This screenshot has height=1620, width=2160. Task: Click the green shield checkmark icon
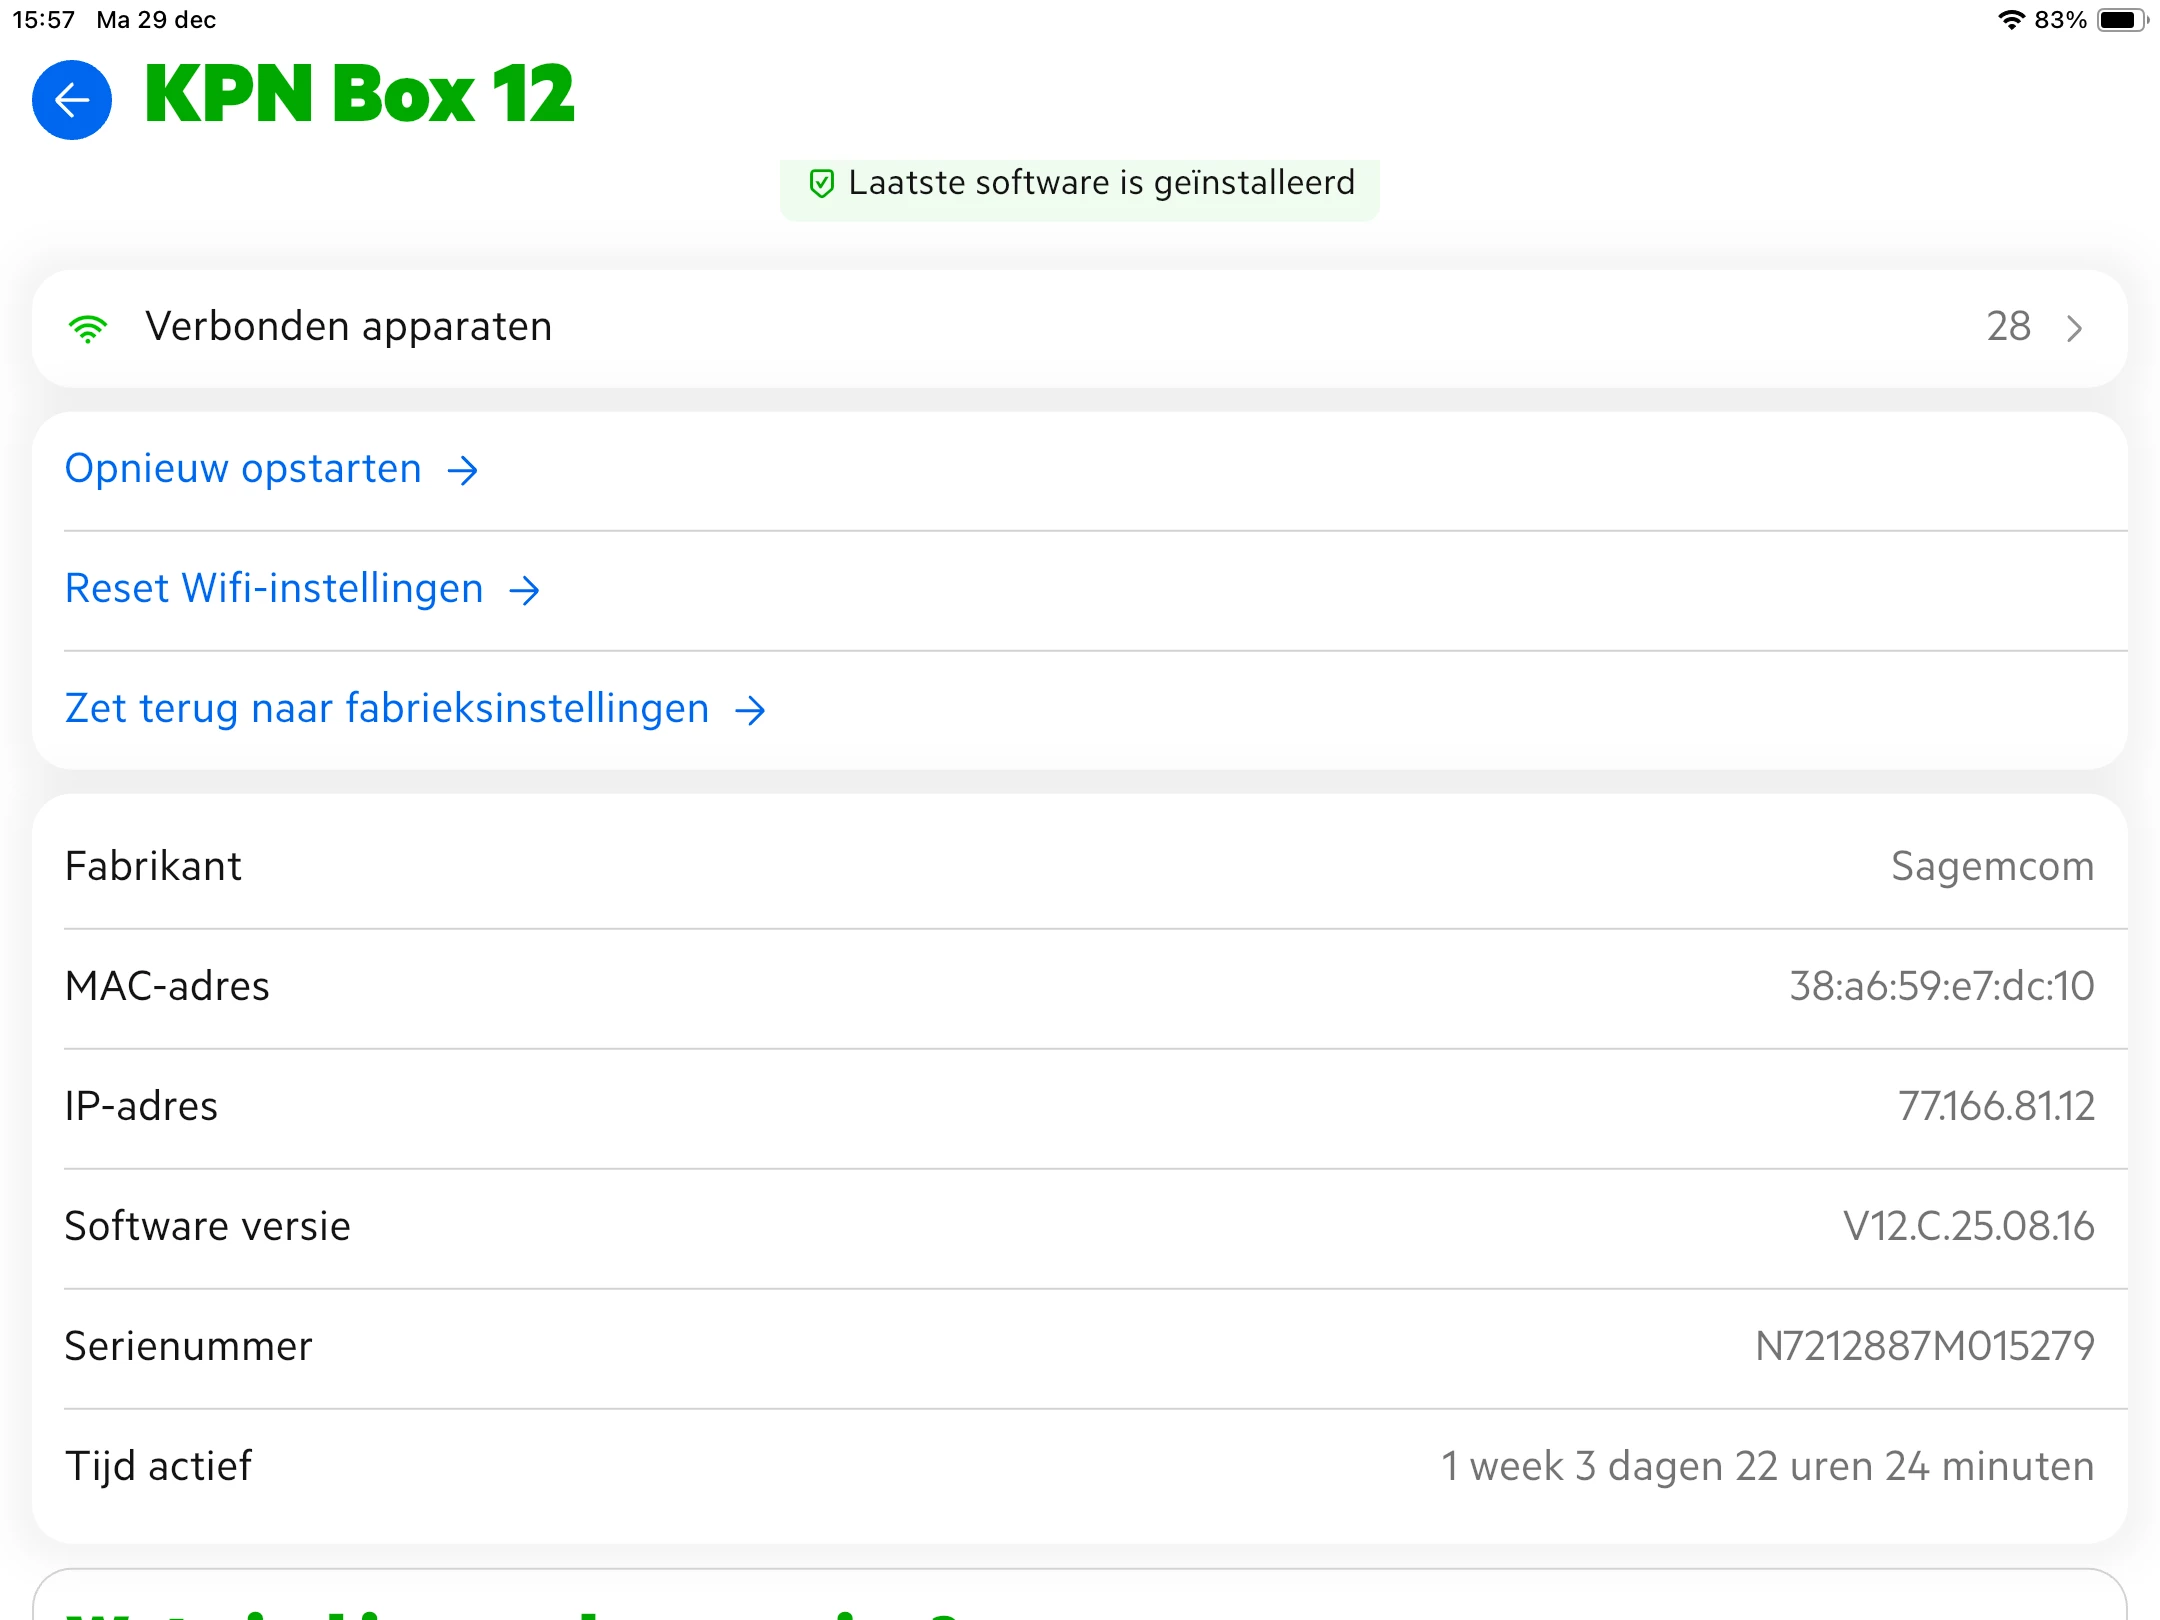tap(821, 184)
